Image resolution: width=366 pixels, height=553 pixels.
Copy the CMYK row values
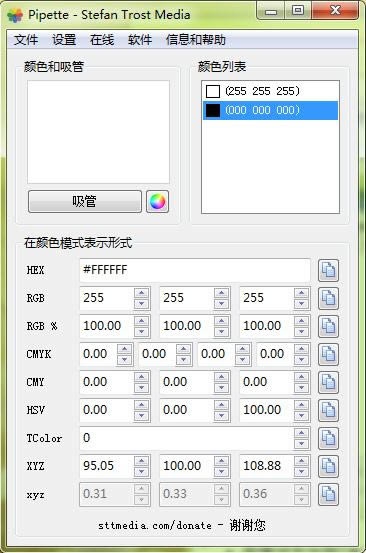[x=328, y=354]
